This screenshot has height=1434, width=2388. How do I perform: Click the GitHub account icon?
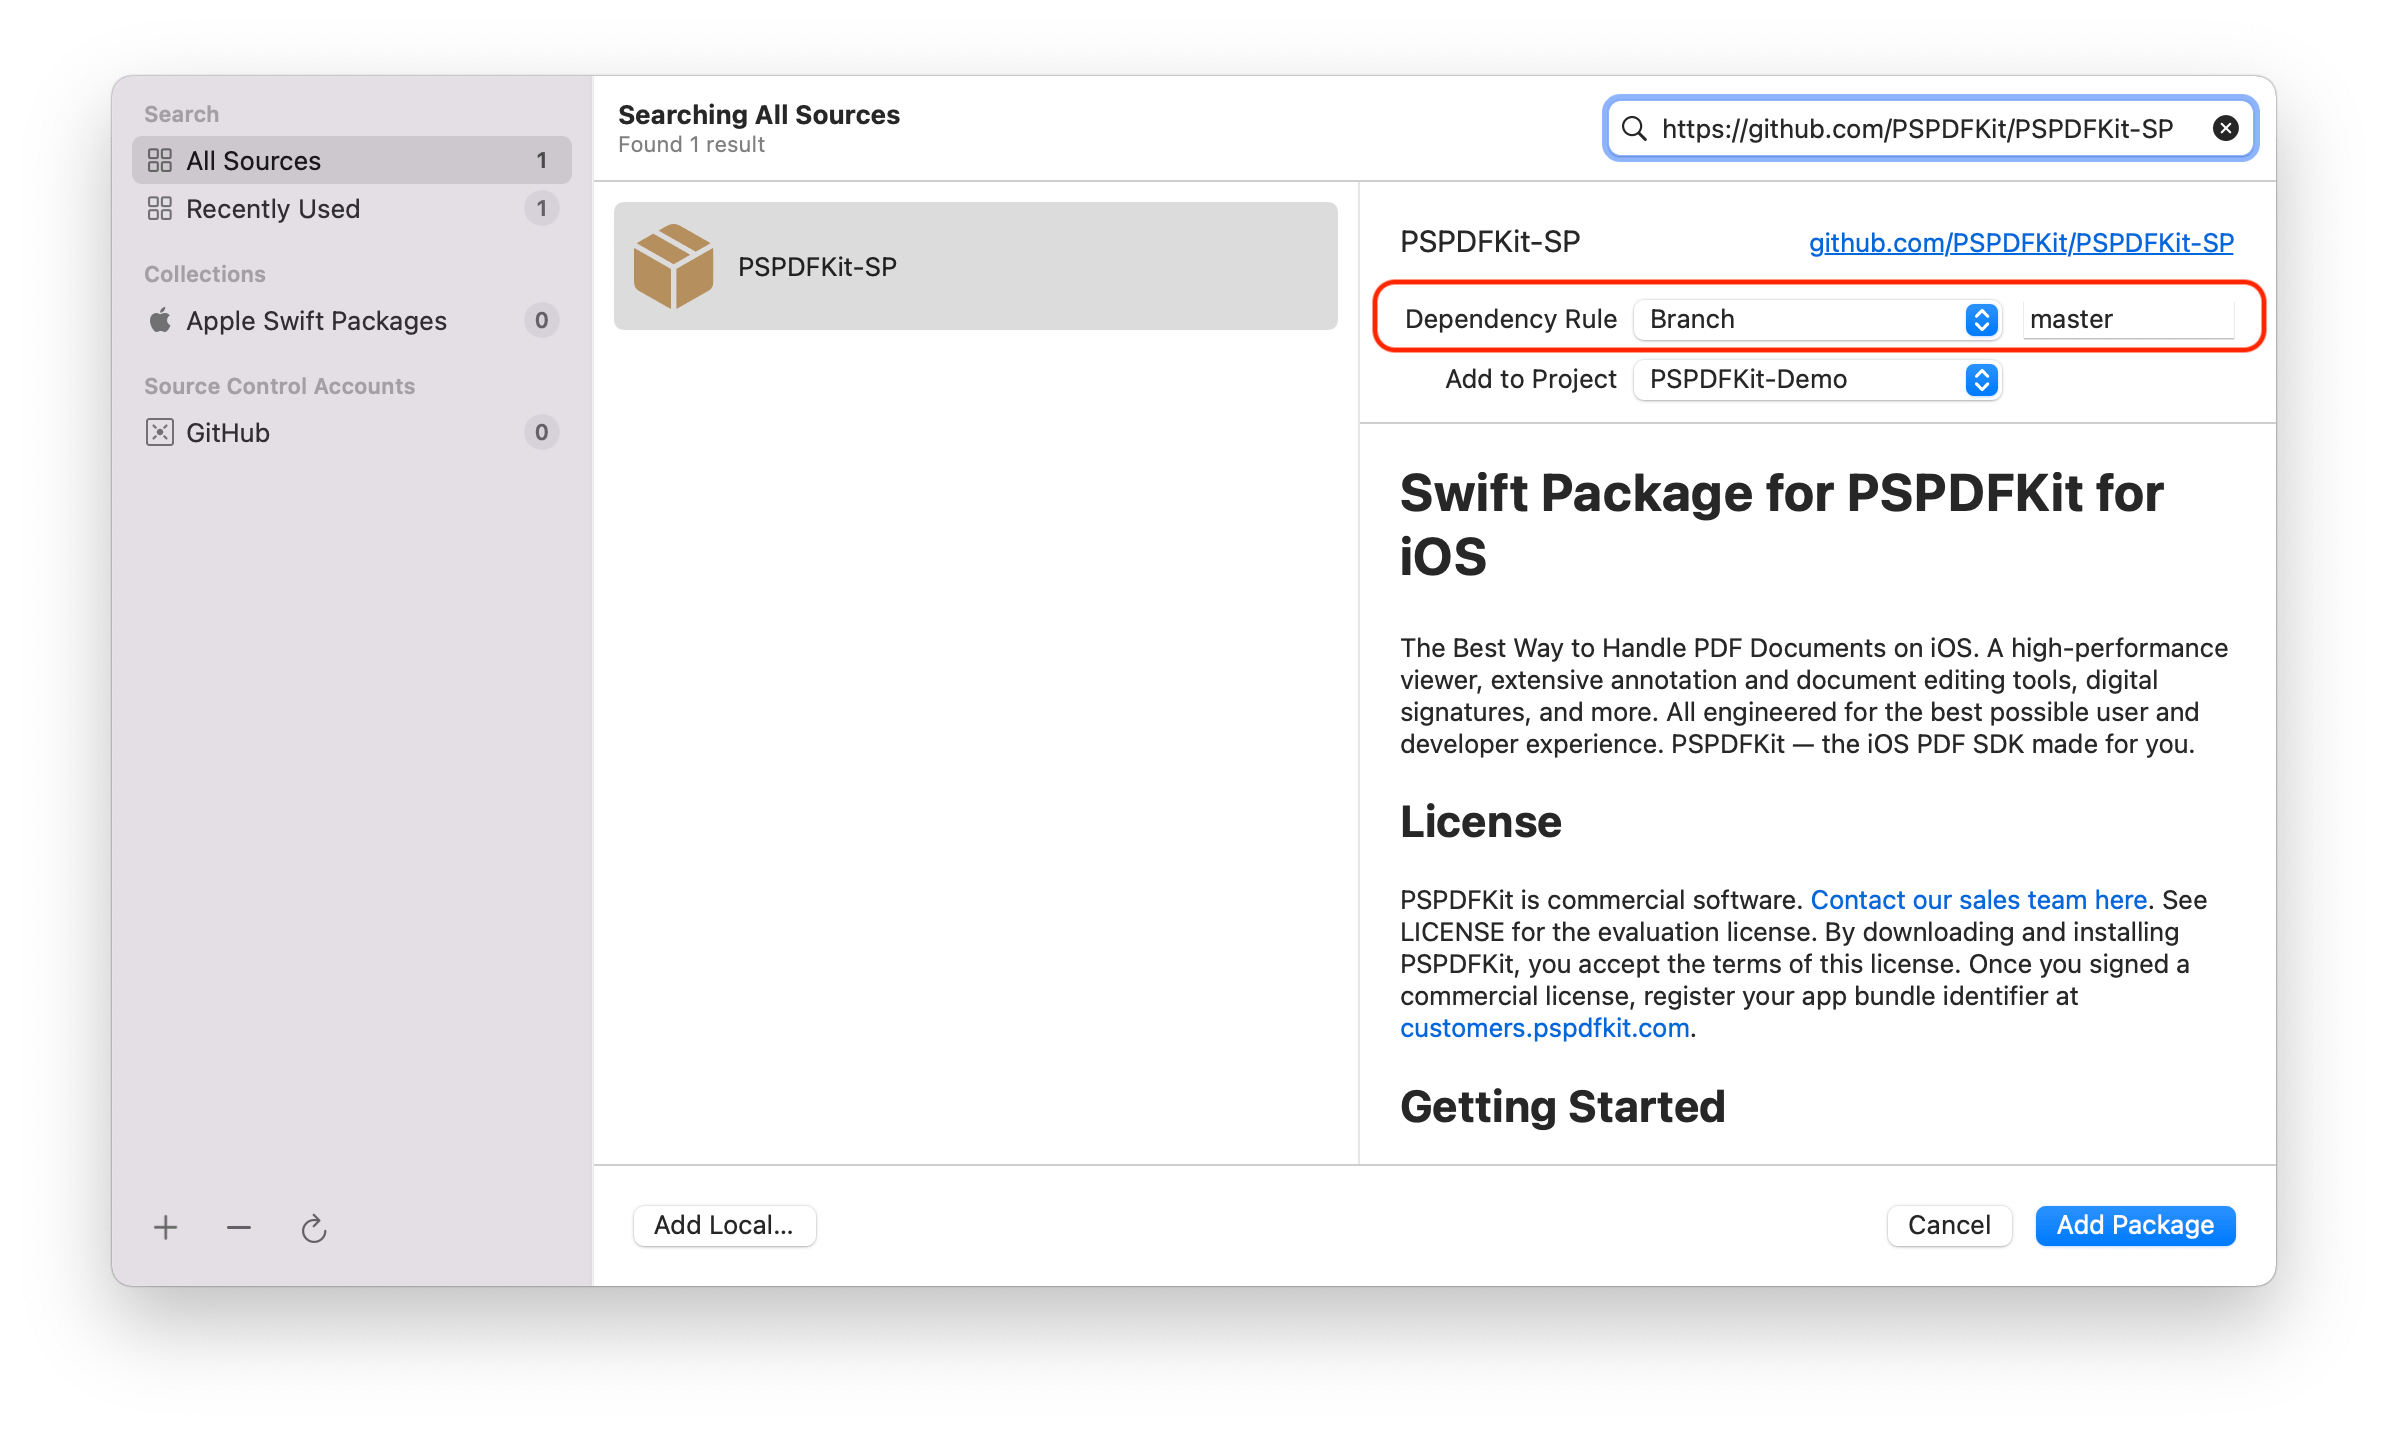pos(160,432)
